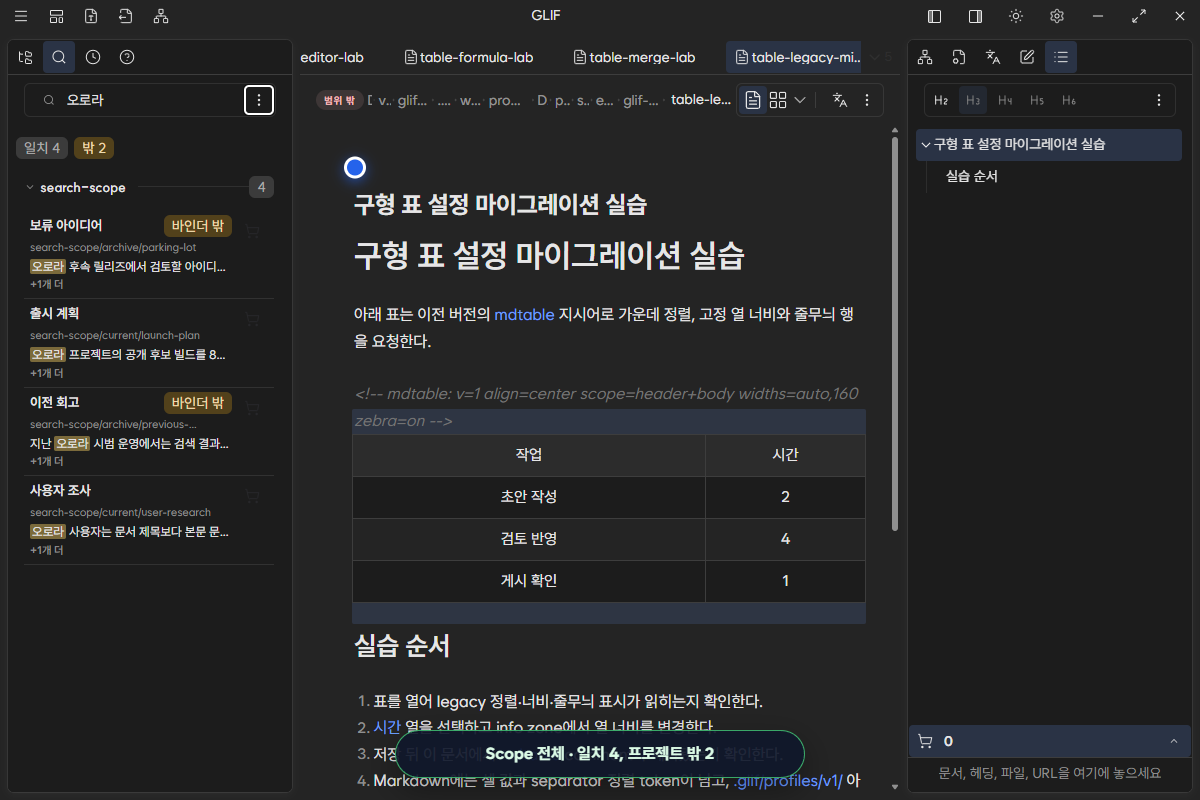Click the 실습 순서 heading in the document
1200x800 pixels.
(402, 646)
